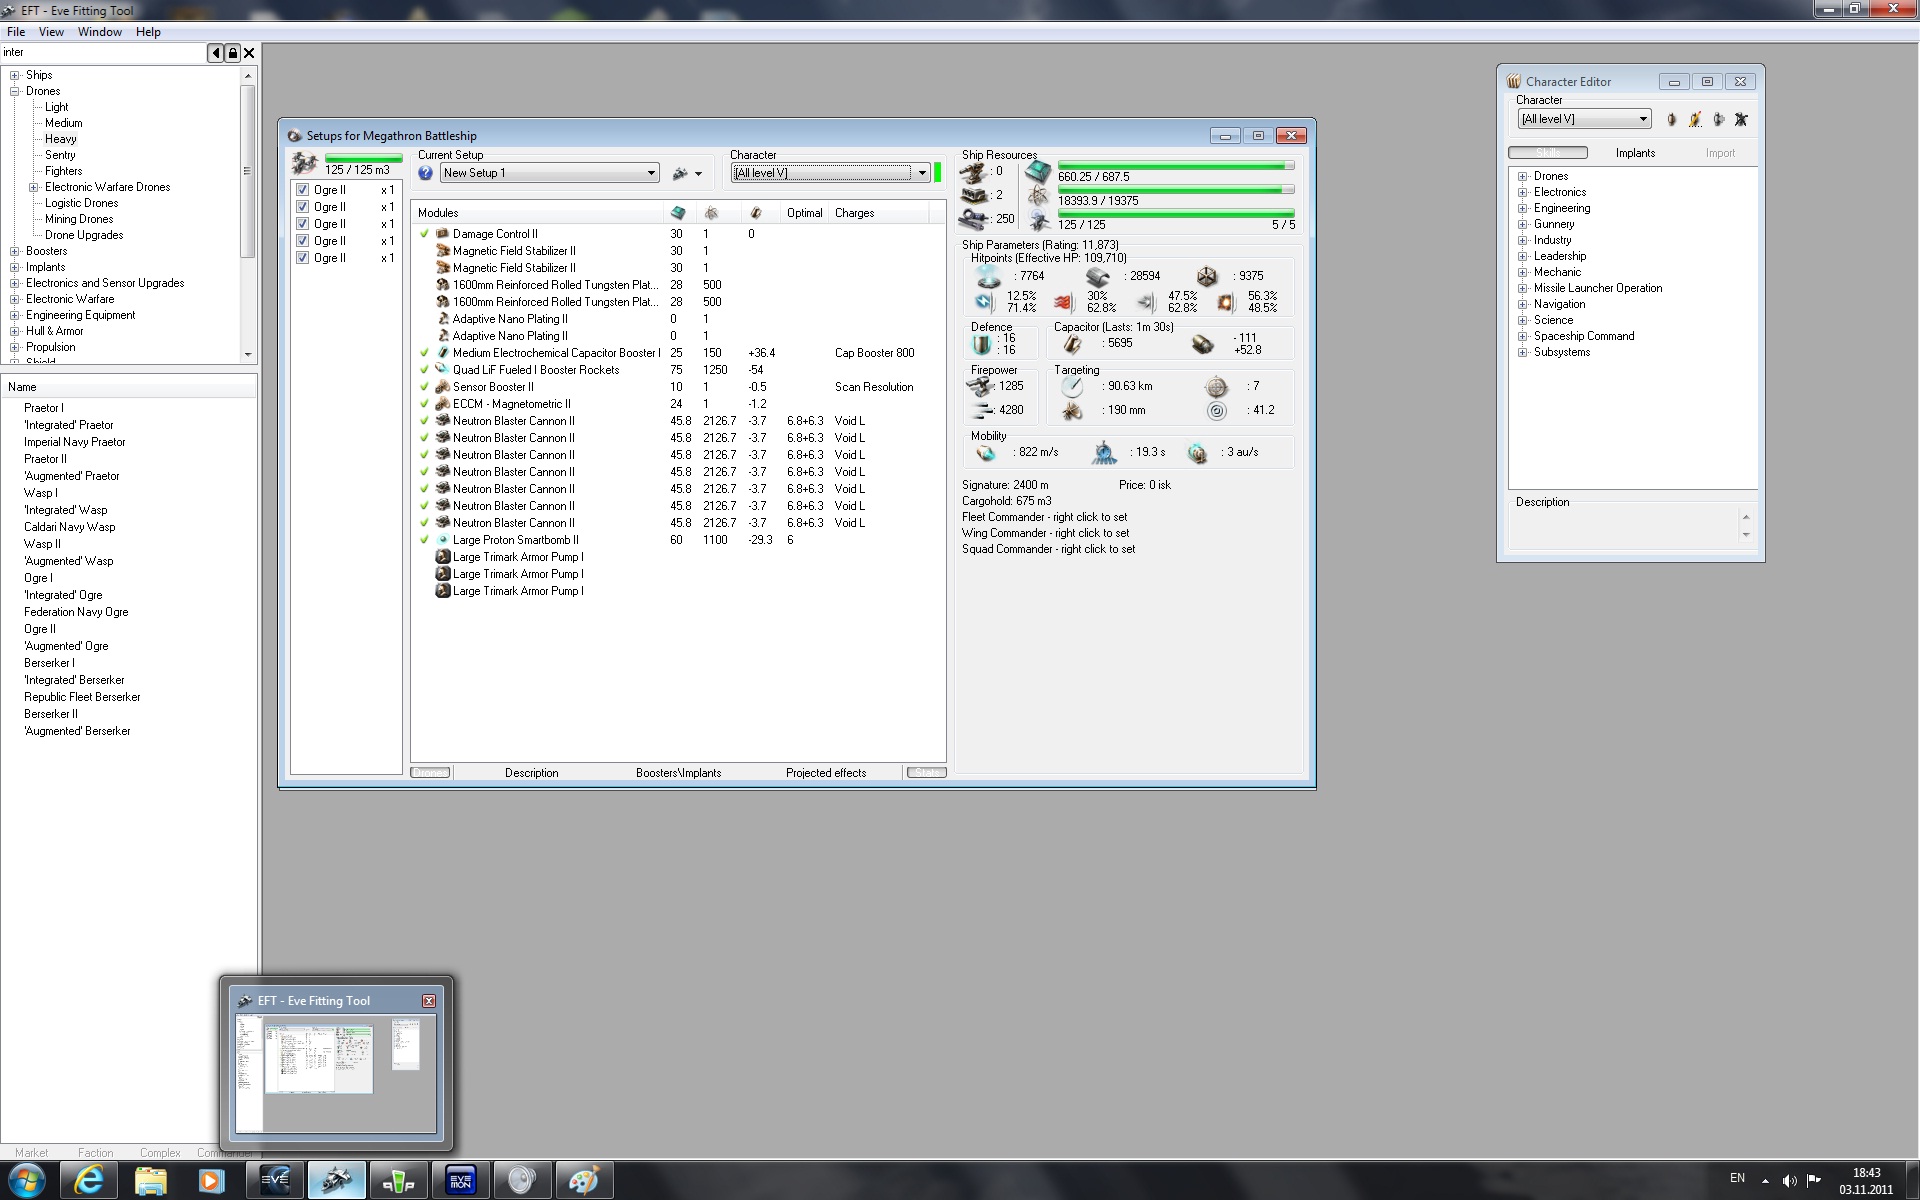Click the back arrow icon beside search
This screenshot has height=1200, width=1920.
pos(215,53)
